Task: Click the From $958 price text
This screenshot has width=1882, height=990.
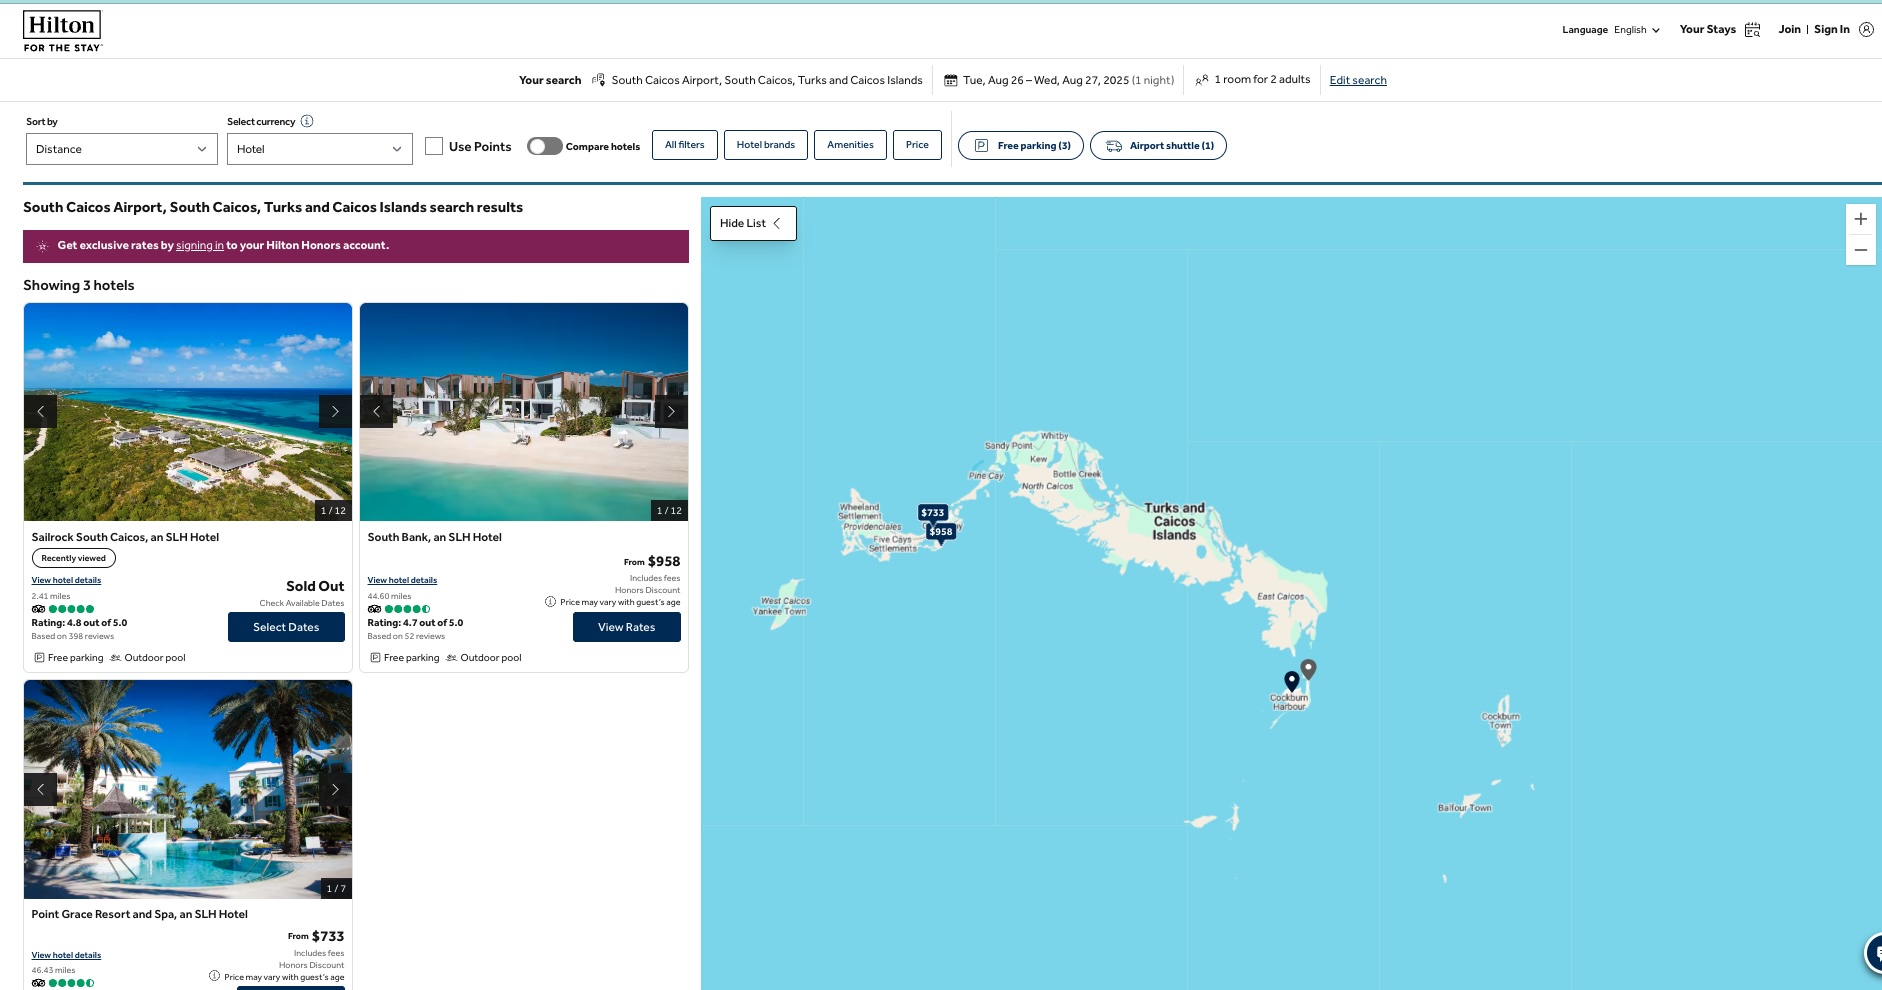Action: click(652, 561)
